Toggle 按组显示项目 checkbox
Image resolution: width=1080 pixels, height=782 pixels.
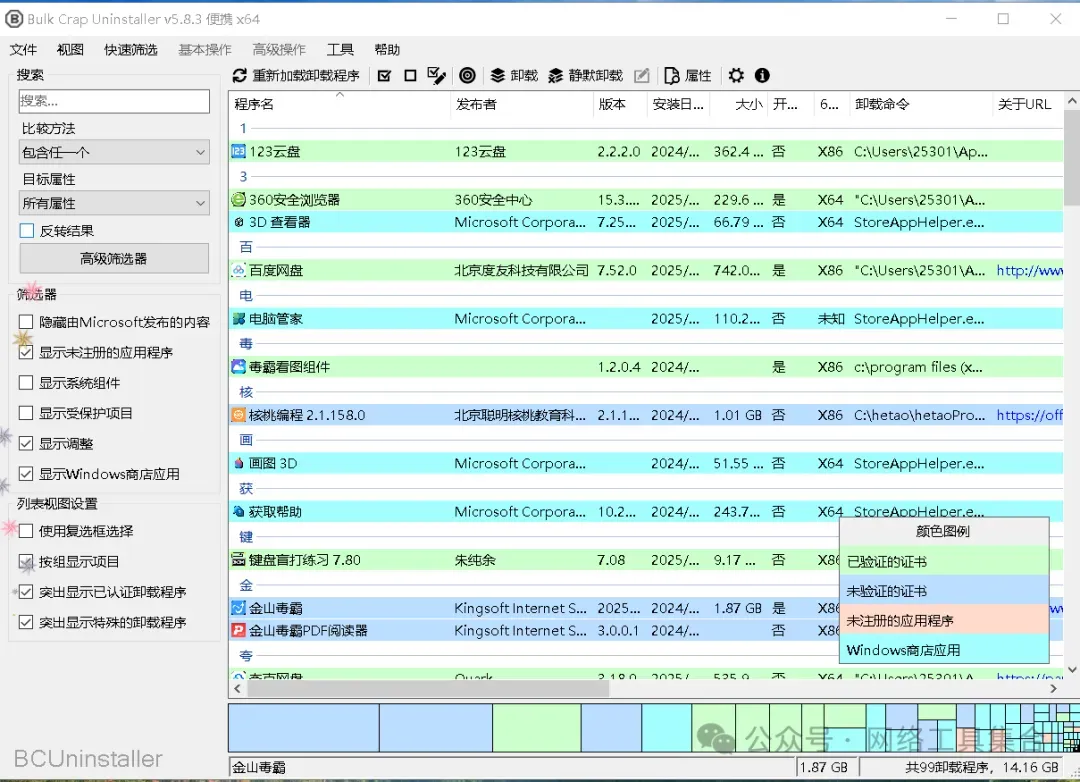click(x=26, y=561)
